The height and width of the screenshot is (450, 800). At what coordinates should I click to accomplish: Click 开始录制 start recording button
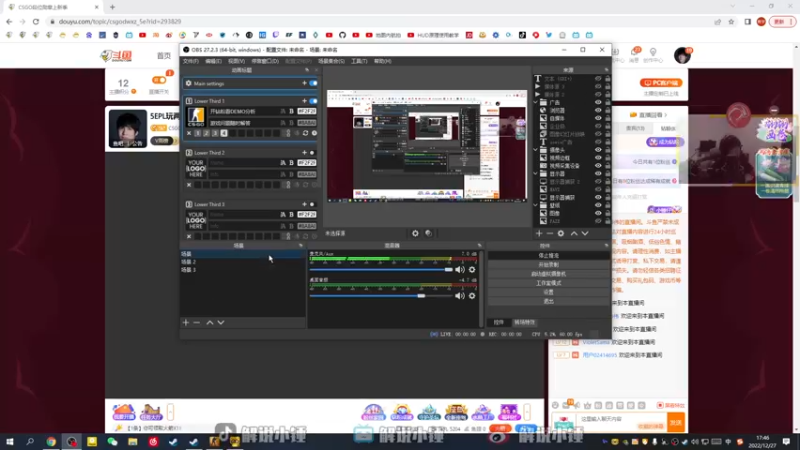click(x=548, y=265)
